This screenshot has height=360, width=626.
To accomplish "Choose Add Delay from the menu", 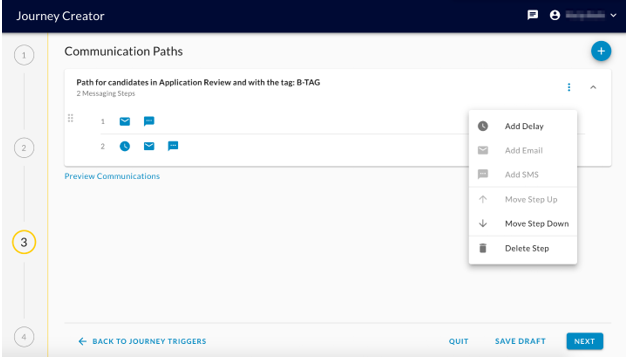I will click(523, 126).
